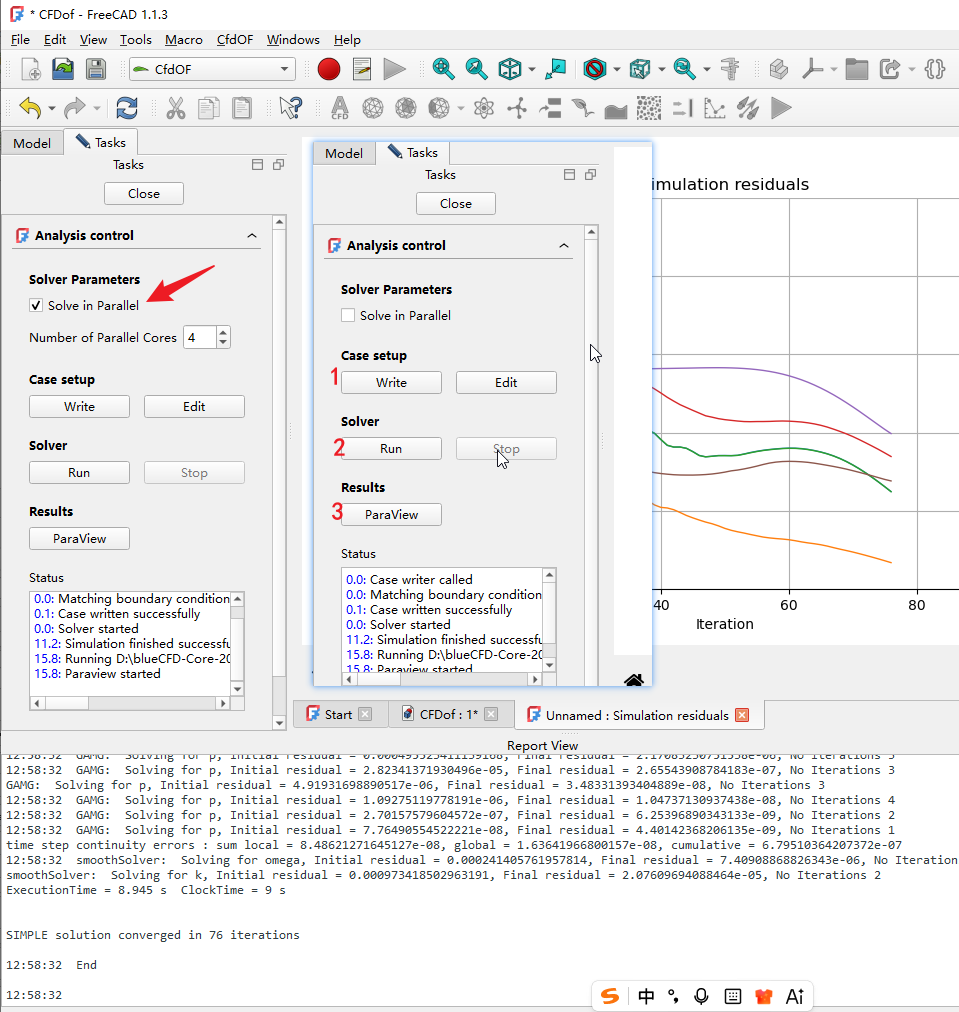The height and width of the screenshot is (1012, 959).
Task: Open the mesh refinement dropdown arrow
Action: click(461, 108)
